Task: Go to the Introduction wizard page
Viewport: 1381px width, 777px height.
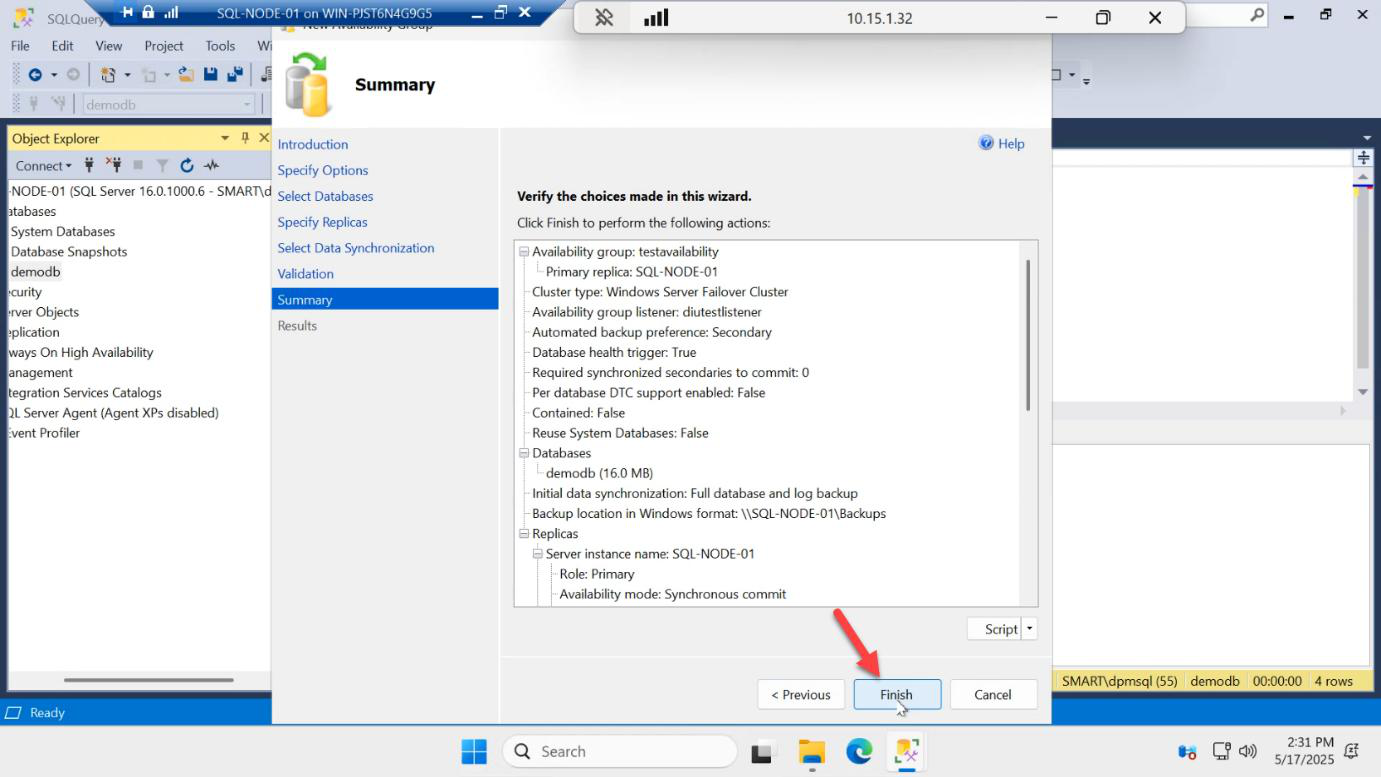Action: pos(313,144)
